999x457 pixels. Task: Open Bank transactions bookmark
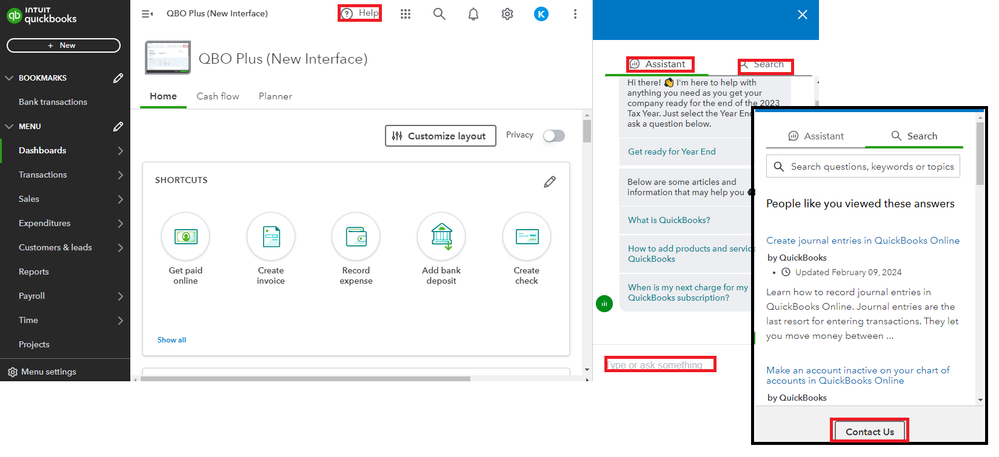(x=53, y=102)
